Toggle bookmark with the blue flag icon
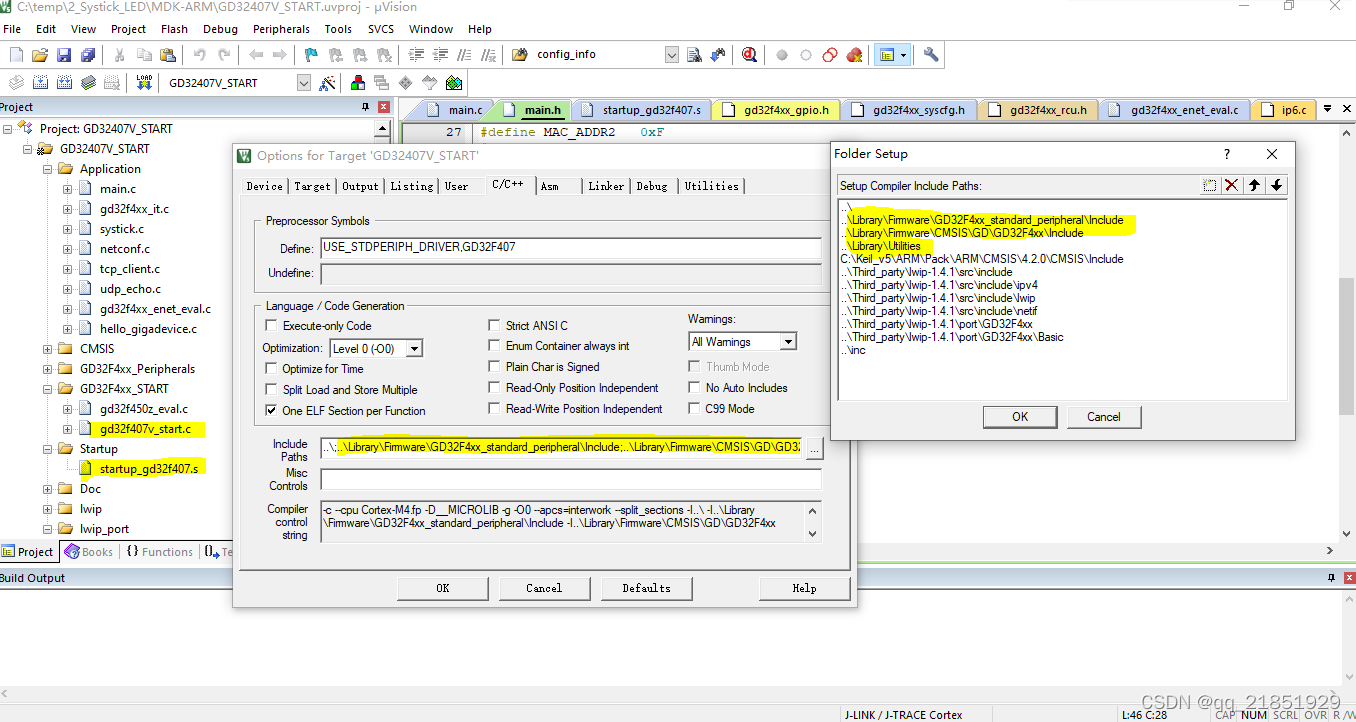This screenshot has width=1356, height=722. [311, 55]
